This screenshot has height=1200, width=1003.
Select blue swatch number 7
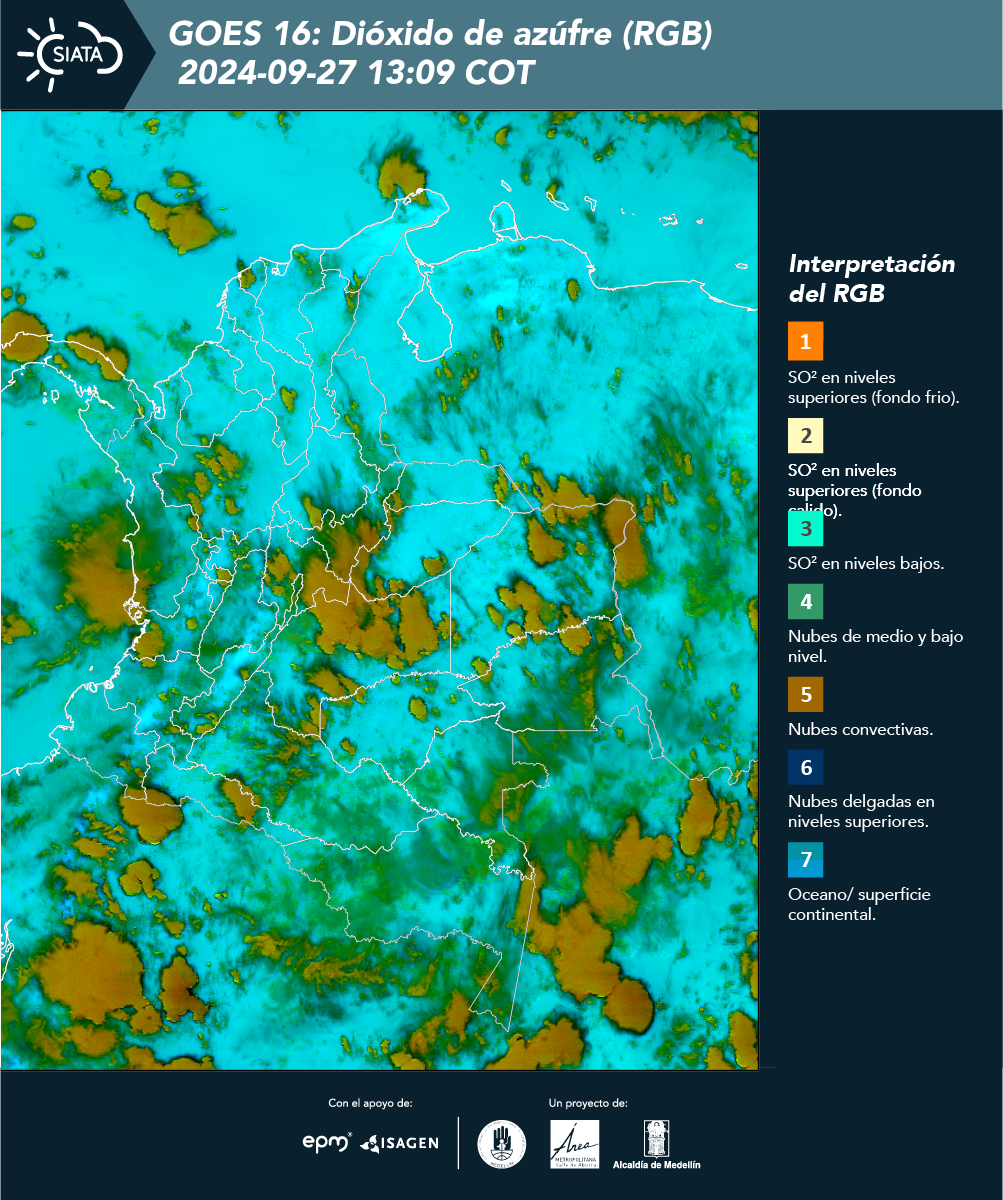[x=805, y=860]
